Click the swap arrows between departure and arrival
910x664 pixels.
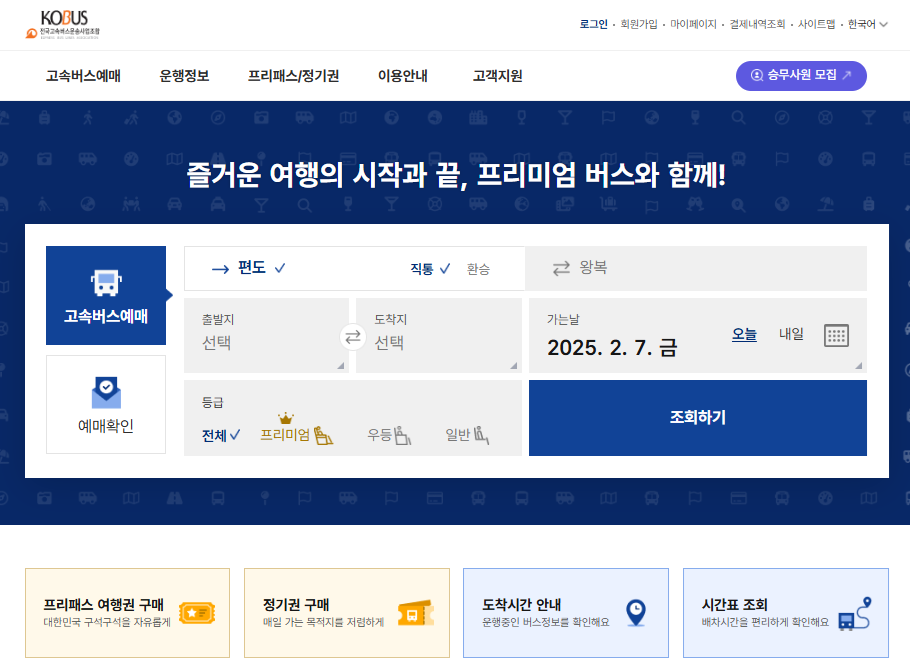pos(352,338)
